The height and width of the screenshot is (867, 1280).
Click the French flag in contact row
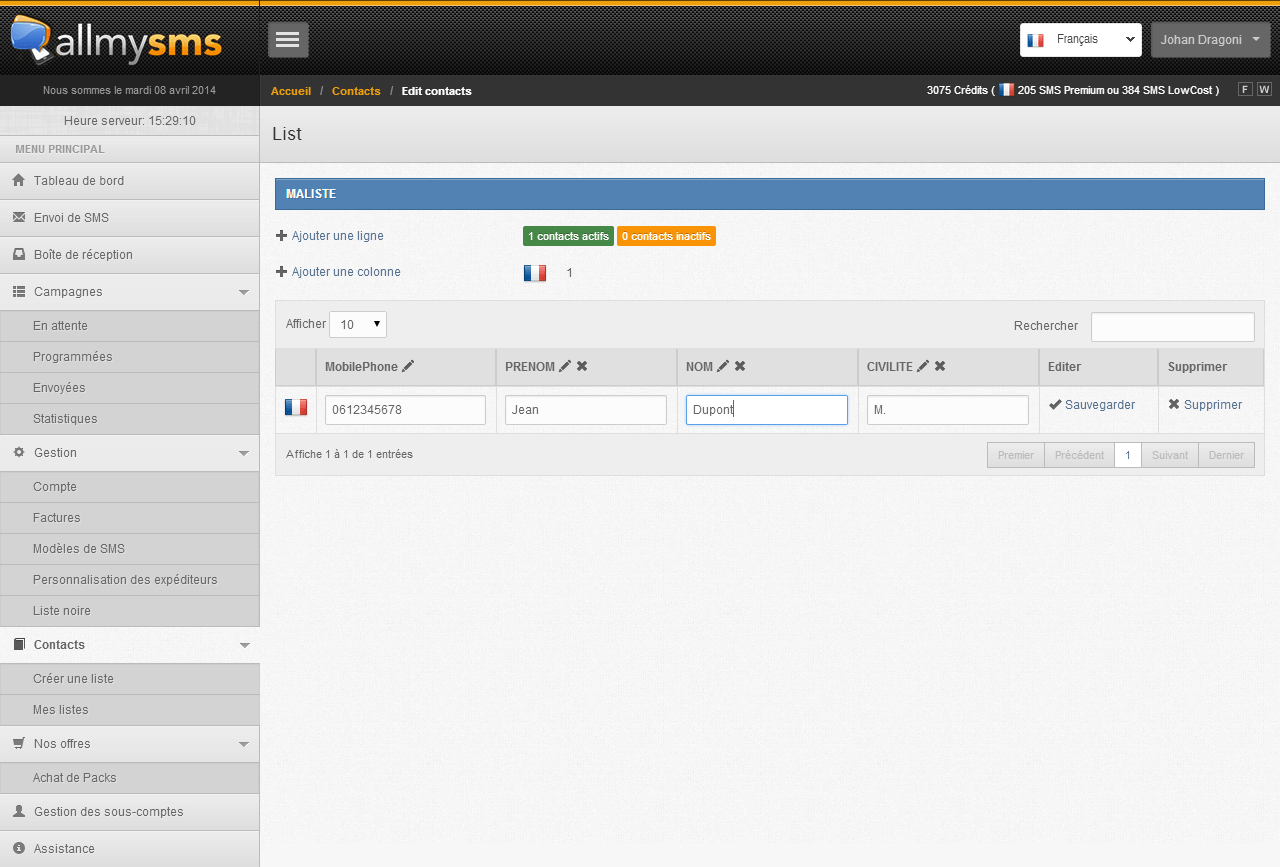296,407
